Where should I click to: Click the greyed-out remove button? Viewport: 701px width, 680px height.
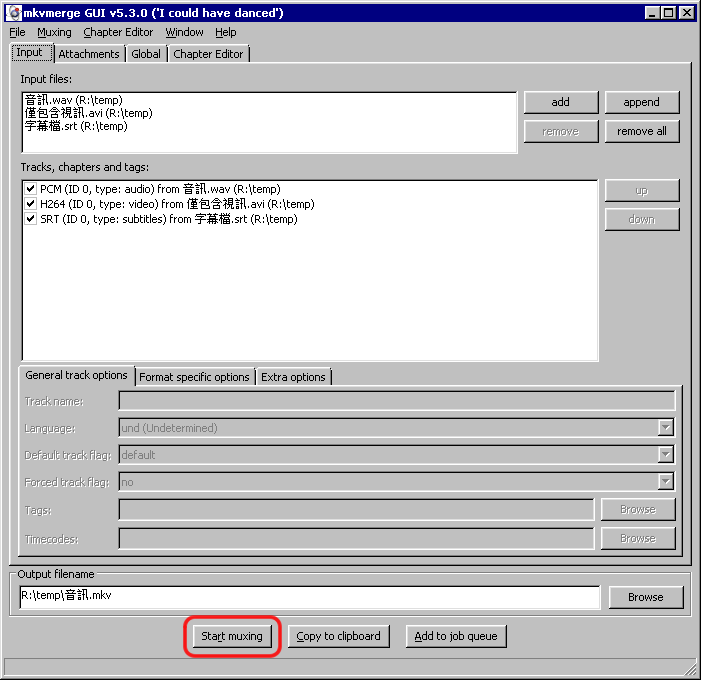click(x=561, y=131)
